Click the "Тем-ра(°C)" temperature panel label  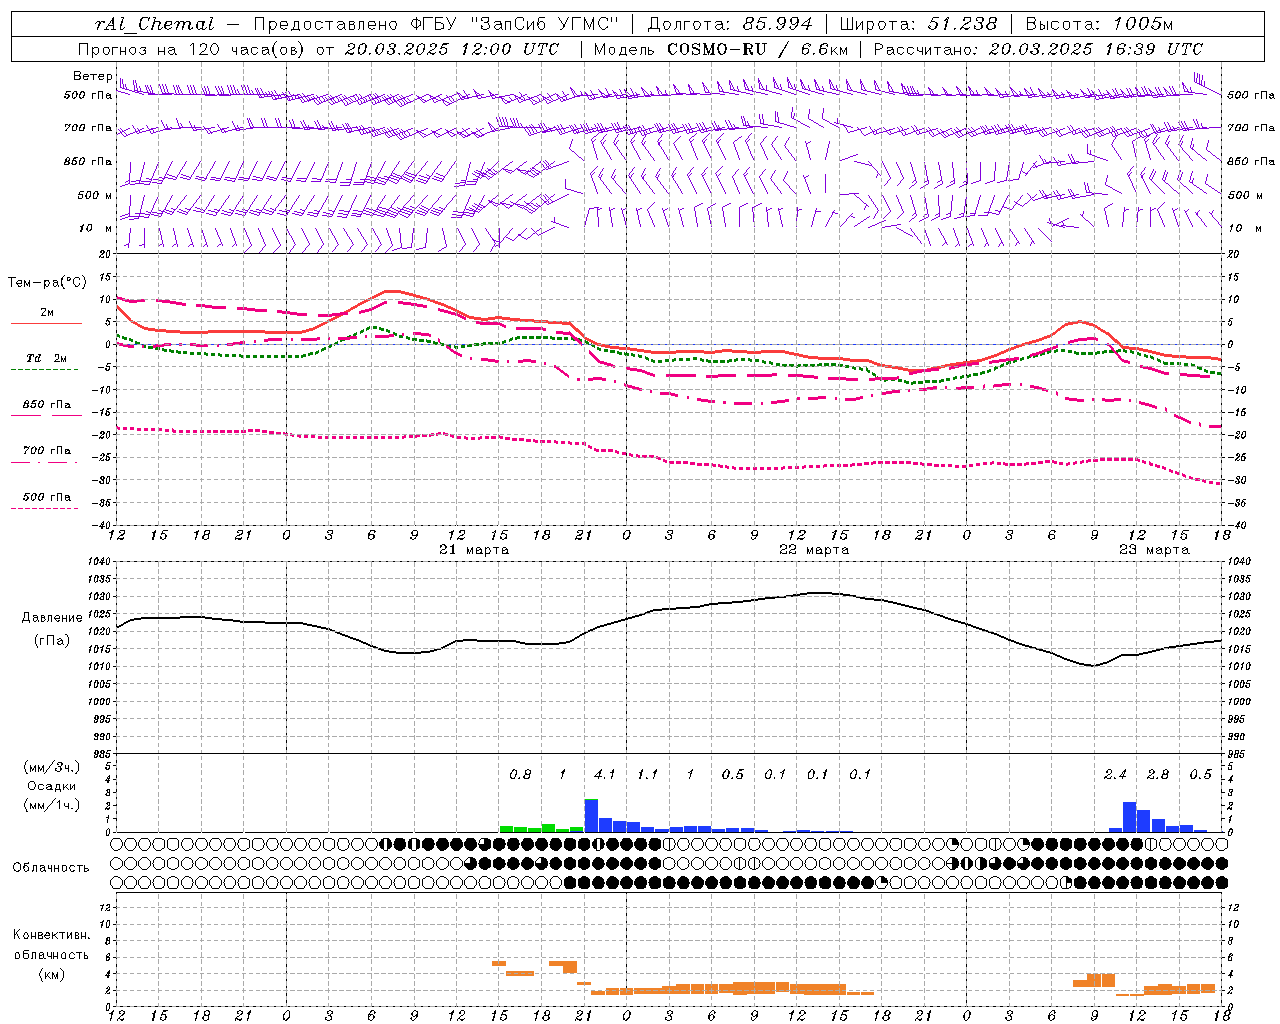coord(47,283)
